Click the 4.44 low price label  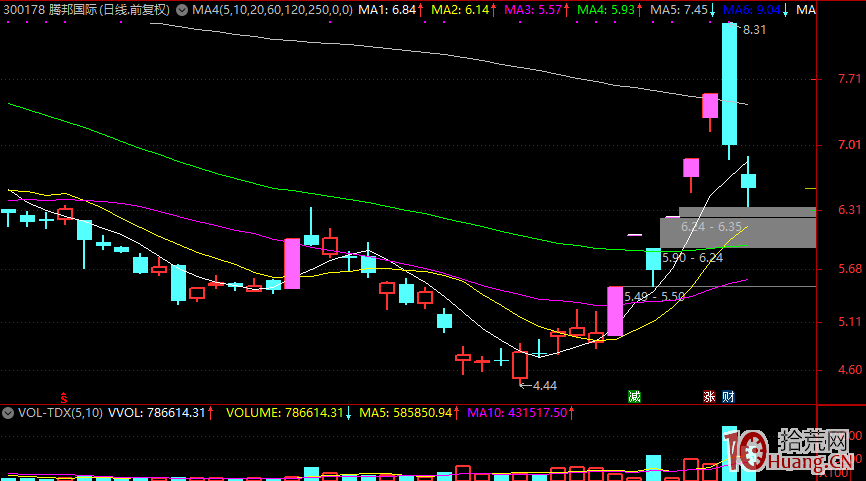pos(545,386)
